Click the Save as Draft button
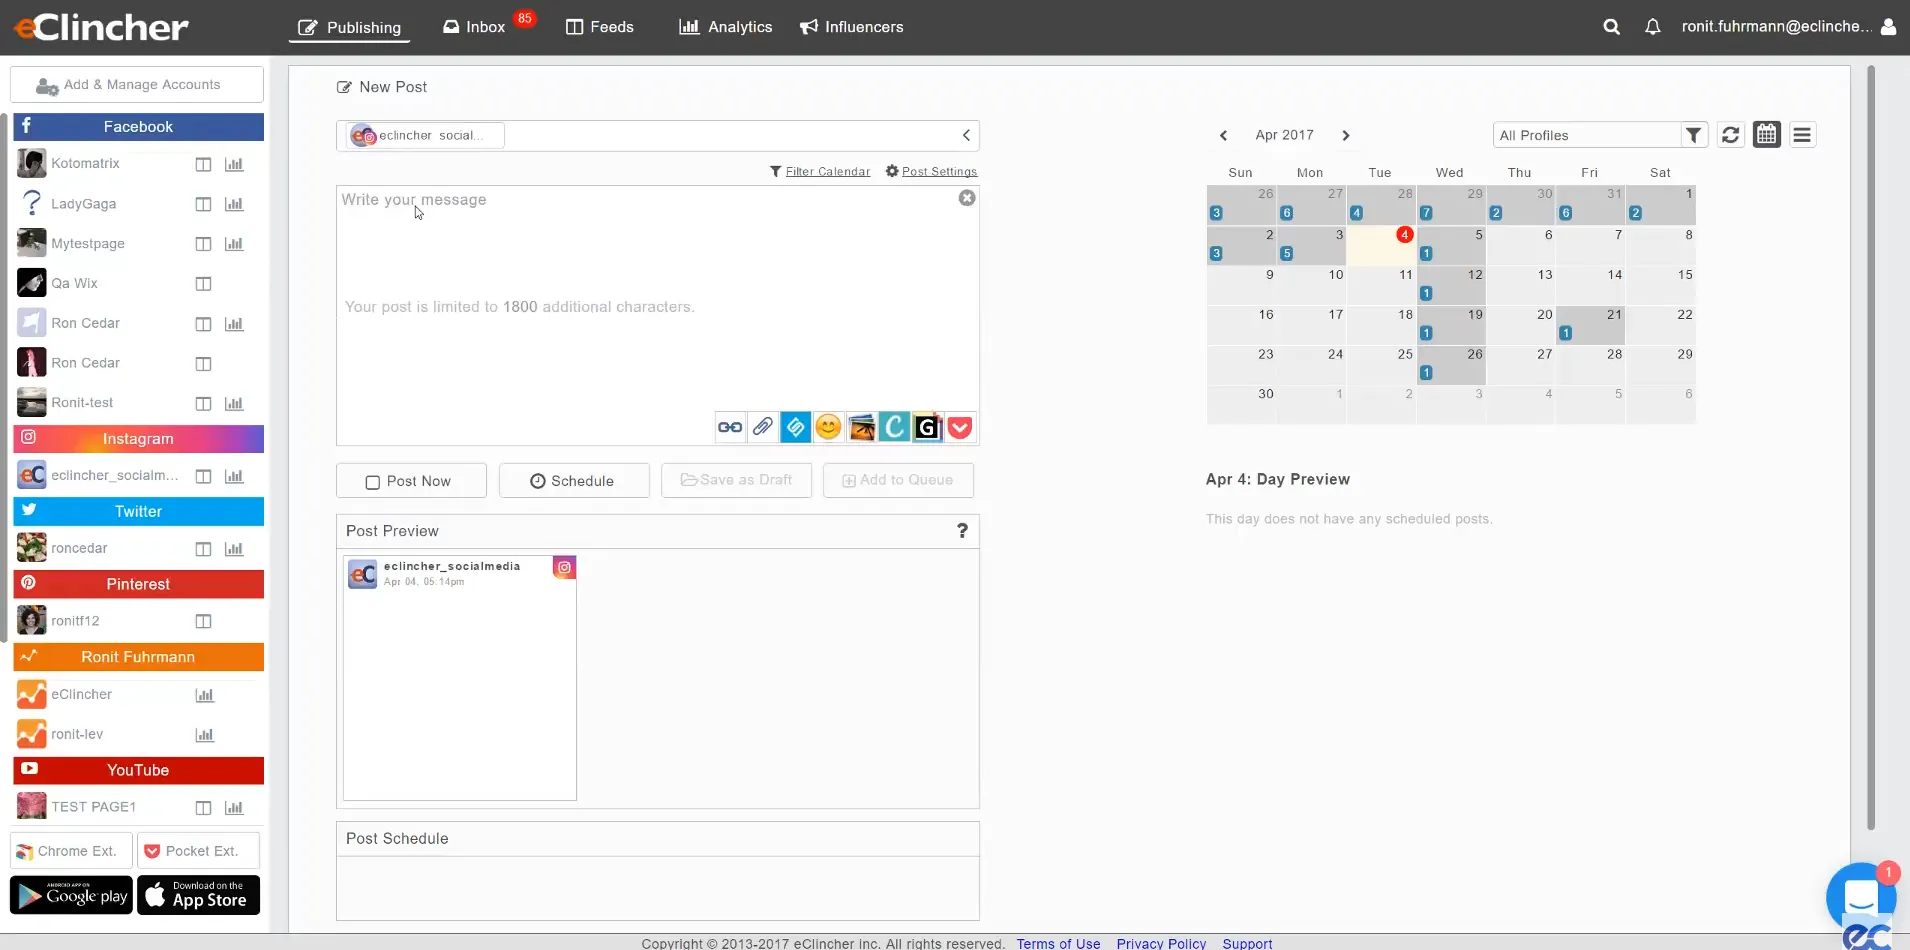 click(x=735, y=480)
